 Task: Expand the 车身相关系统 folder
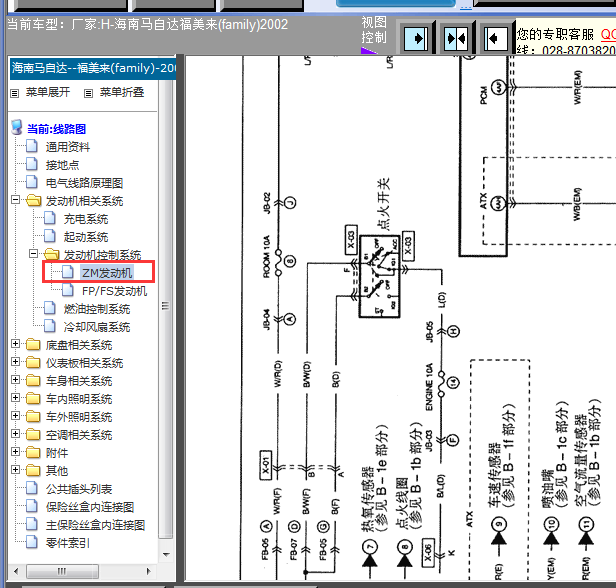15,380
